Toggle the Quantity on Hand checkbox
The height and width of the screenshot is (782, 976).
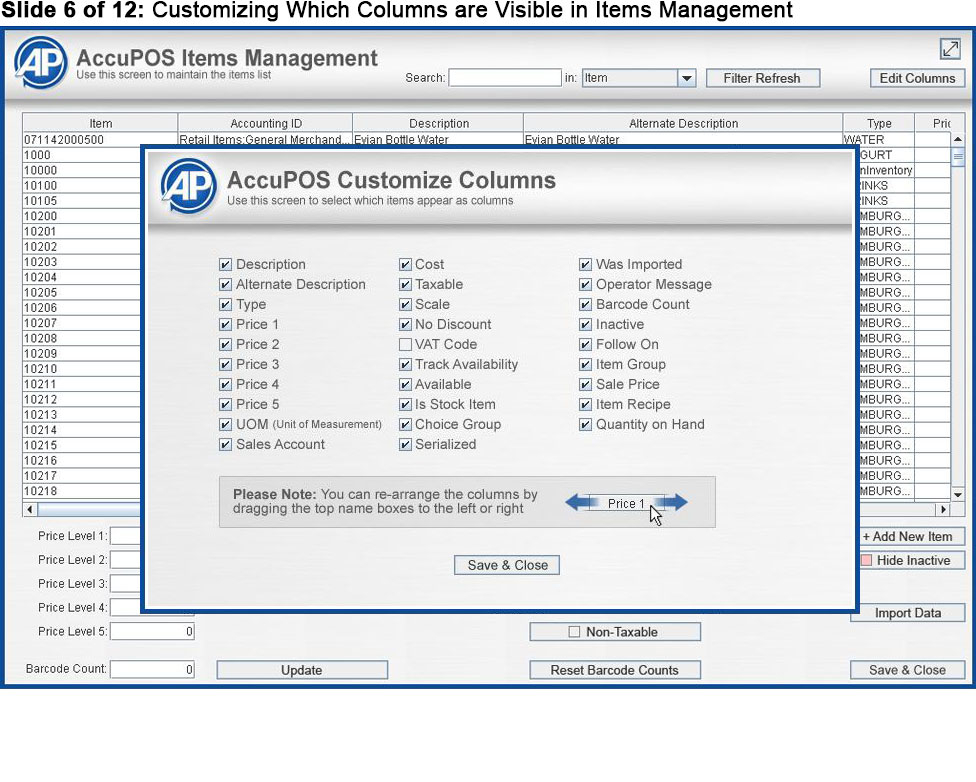pos(585,425)
